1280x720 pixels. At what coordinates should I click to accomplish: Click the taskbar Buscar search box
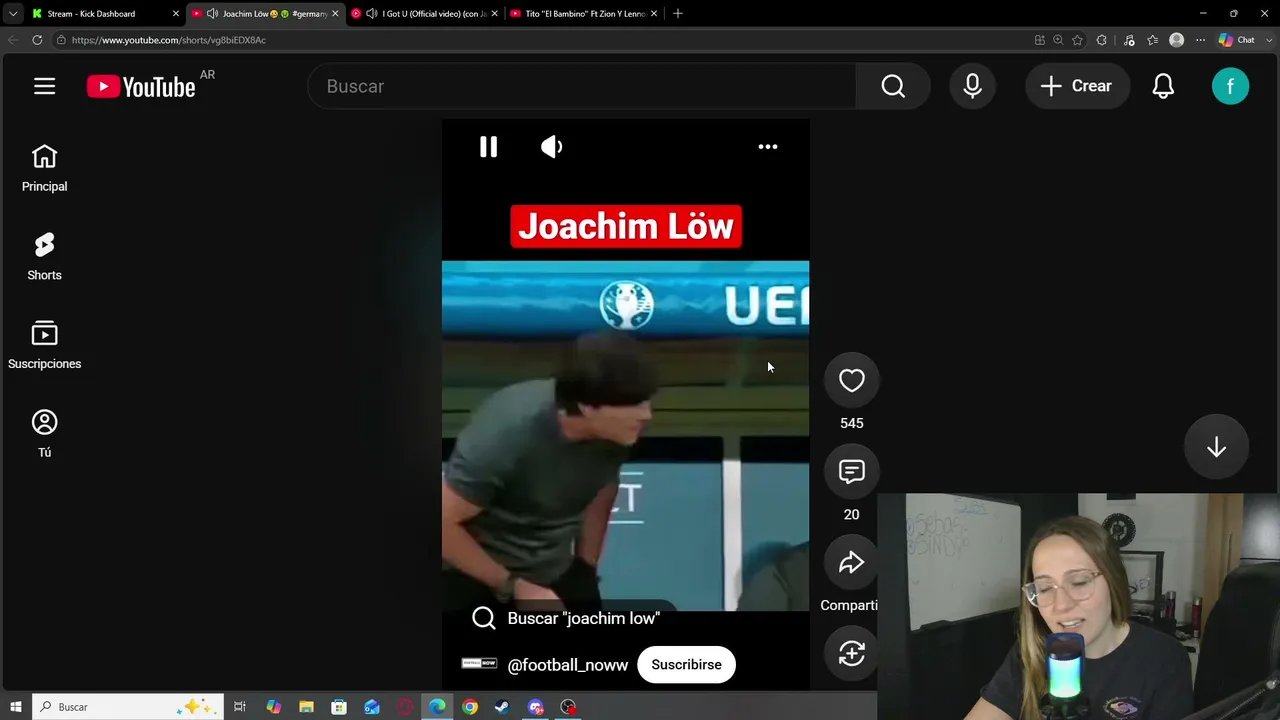pos(130,707)
